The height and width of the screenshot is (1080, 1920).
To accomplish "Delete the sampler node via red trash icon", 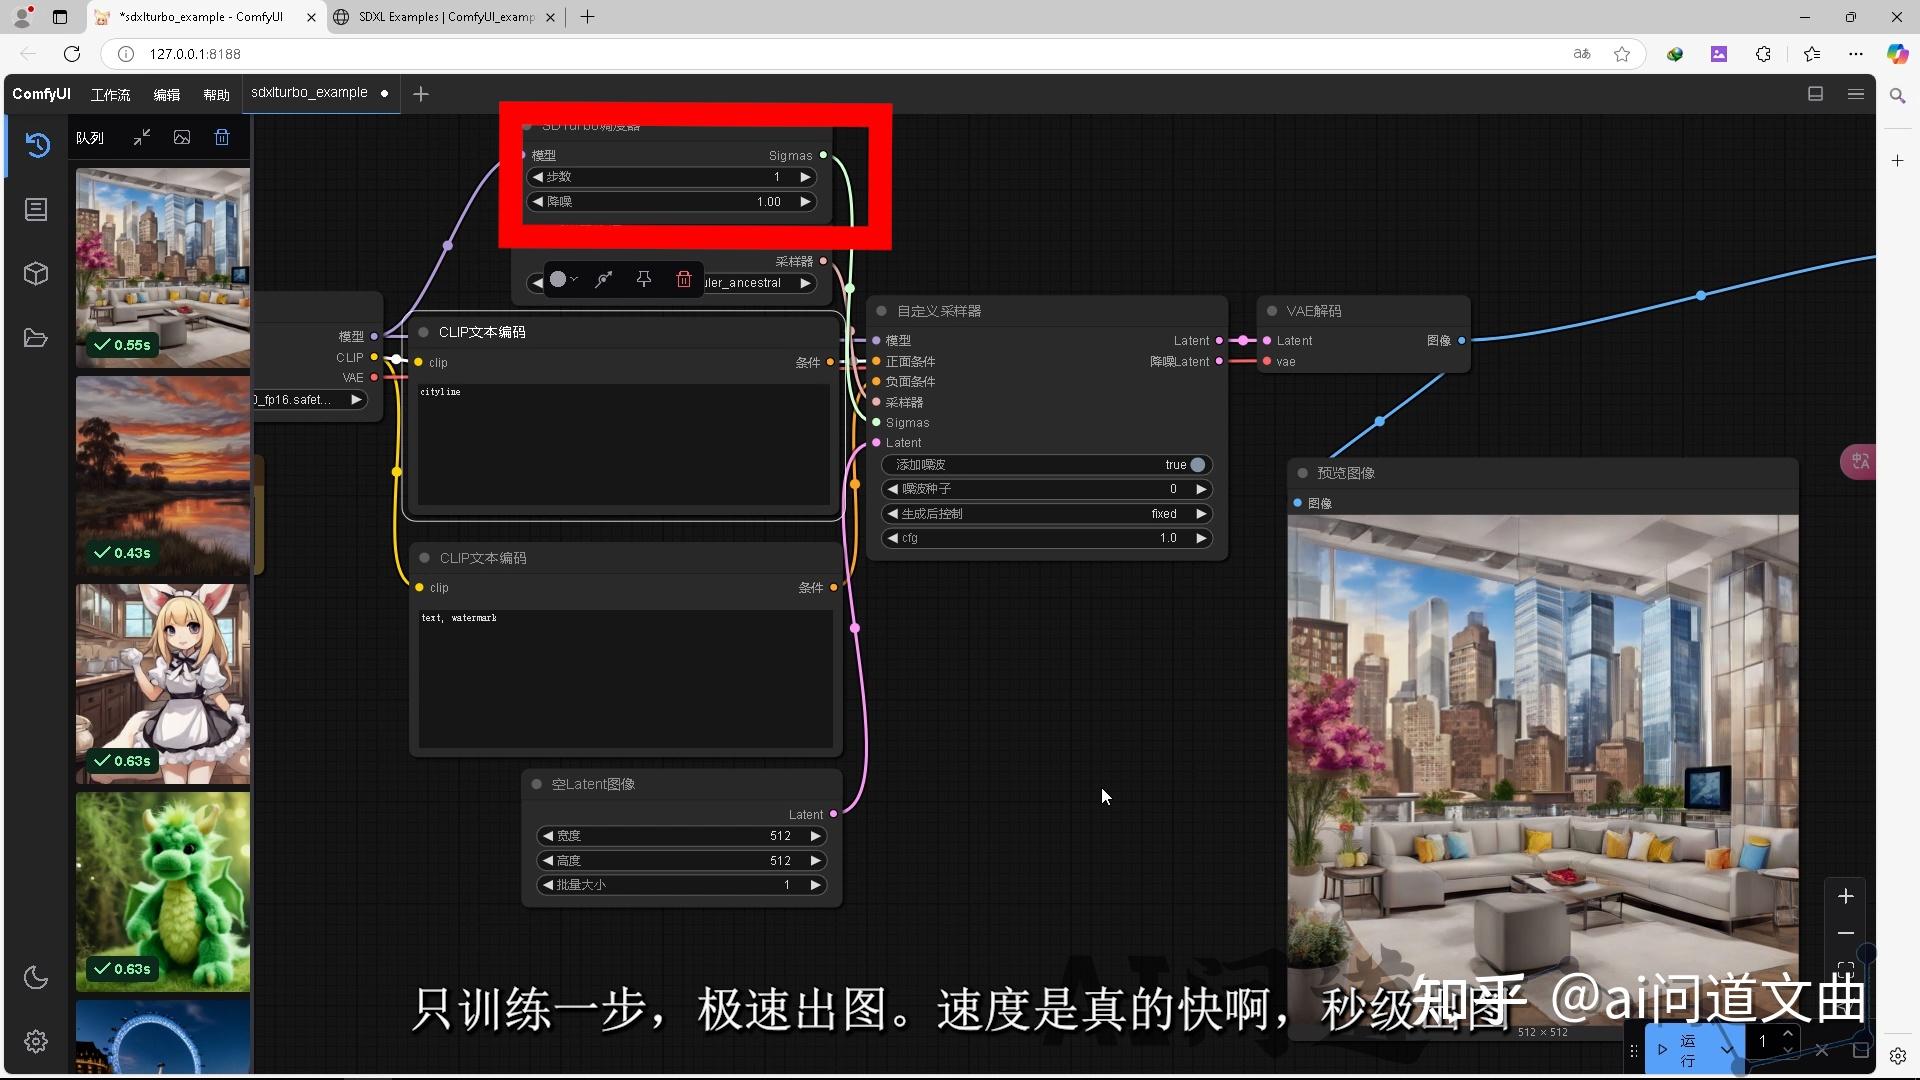I will [684, 279].
